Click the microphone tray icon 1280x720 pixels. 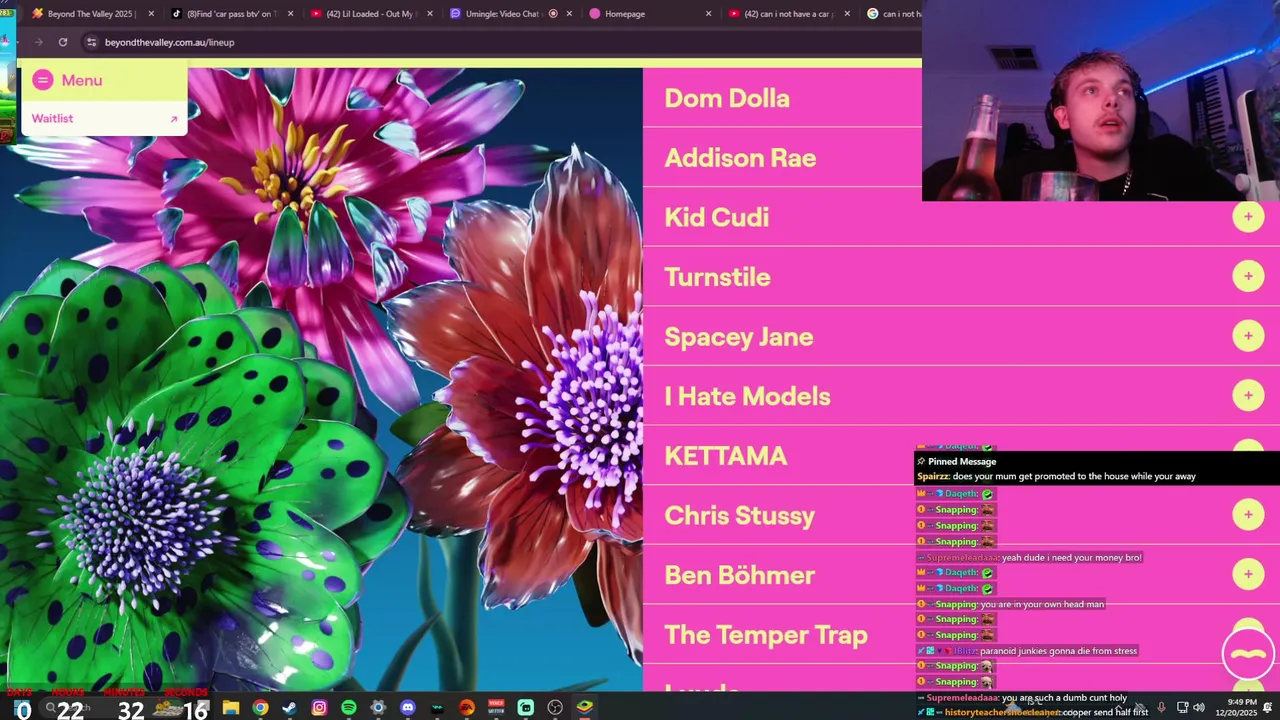click(1161, 708)
